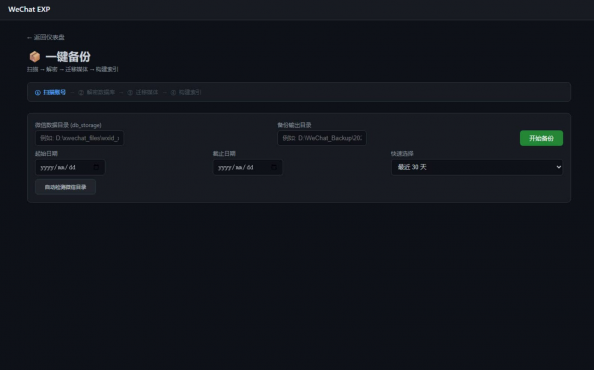Click the subtitle 扫描 → 解密 → 迁移媒体 → 构建索引

click(x=73, y=69)
